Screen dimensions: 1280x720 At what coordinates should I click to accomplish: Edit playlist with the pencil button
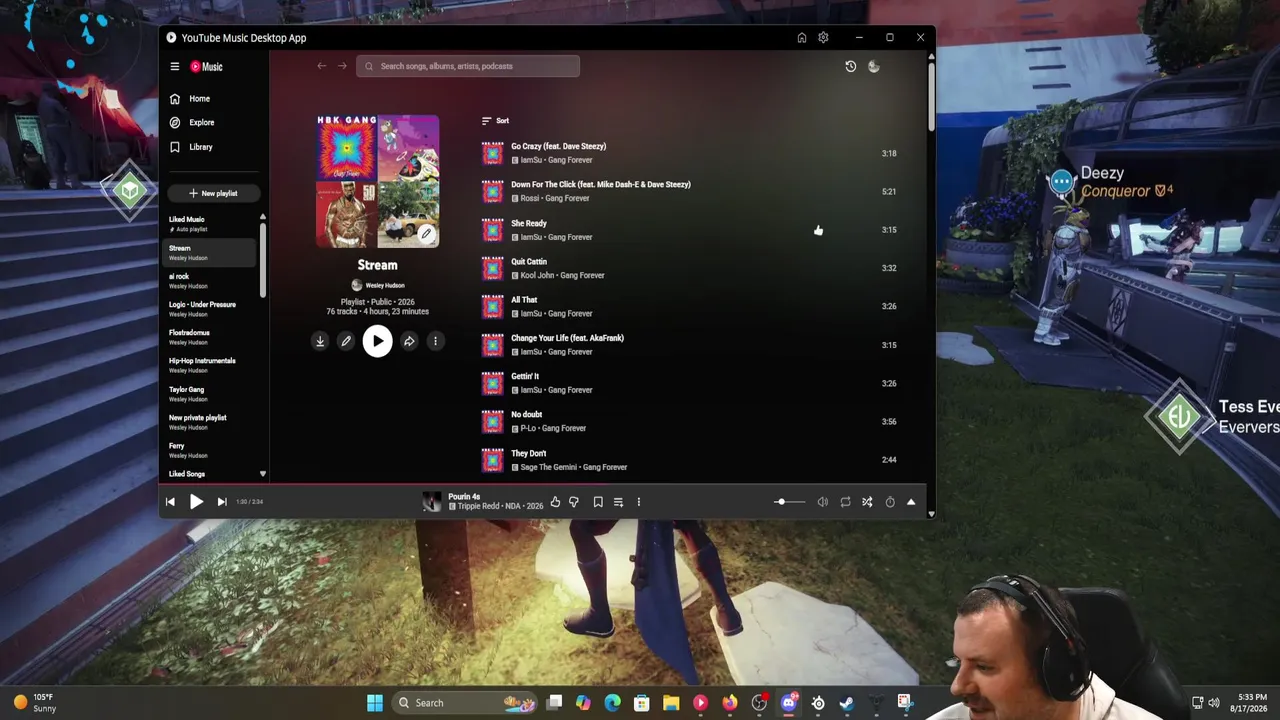pyautogui.click(x=346, y=341)
